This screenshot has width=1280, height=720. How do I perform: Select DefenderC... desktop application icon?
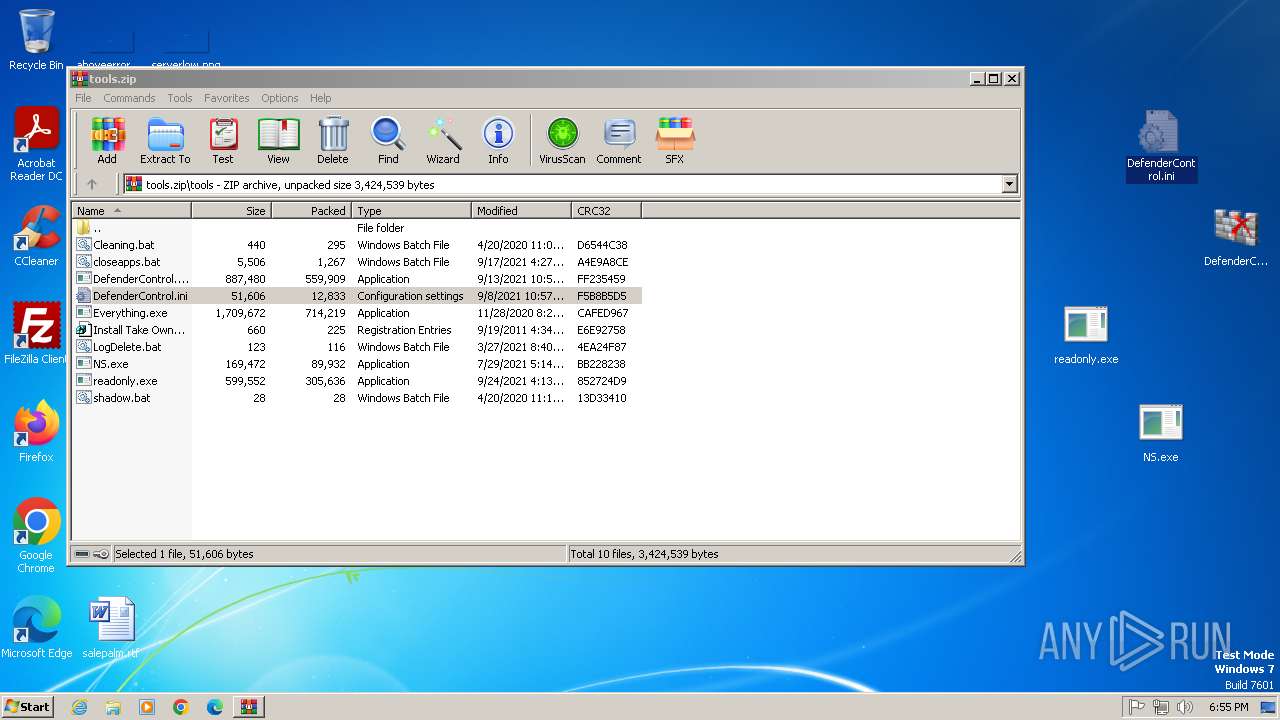[x=1236, y=237]
